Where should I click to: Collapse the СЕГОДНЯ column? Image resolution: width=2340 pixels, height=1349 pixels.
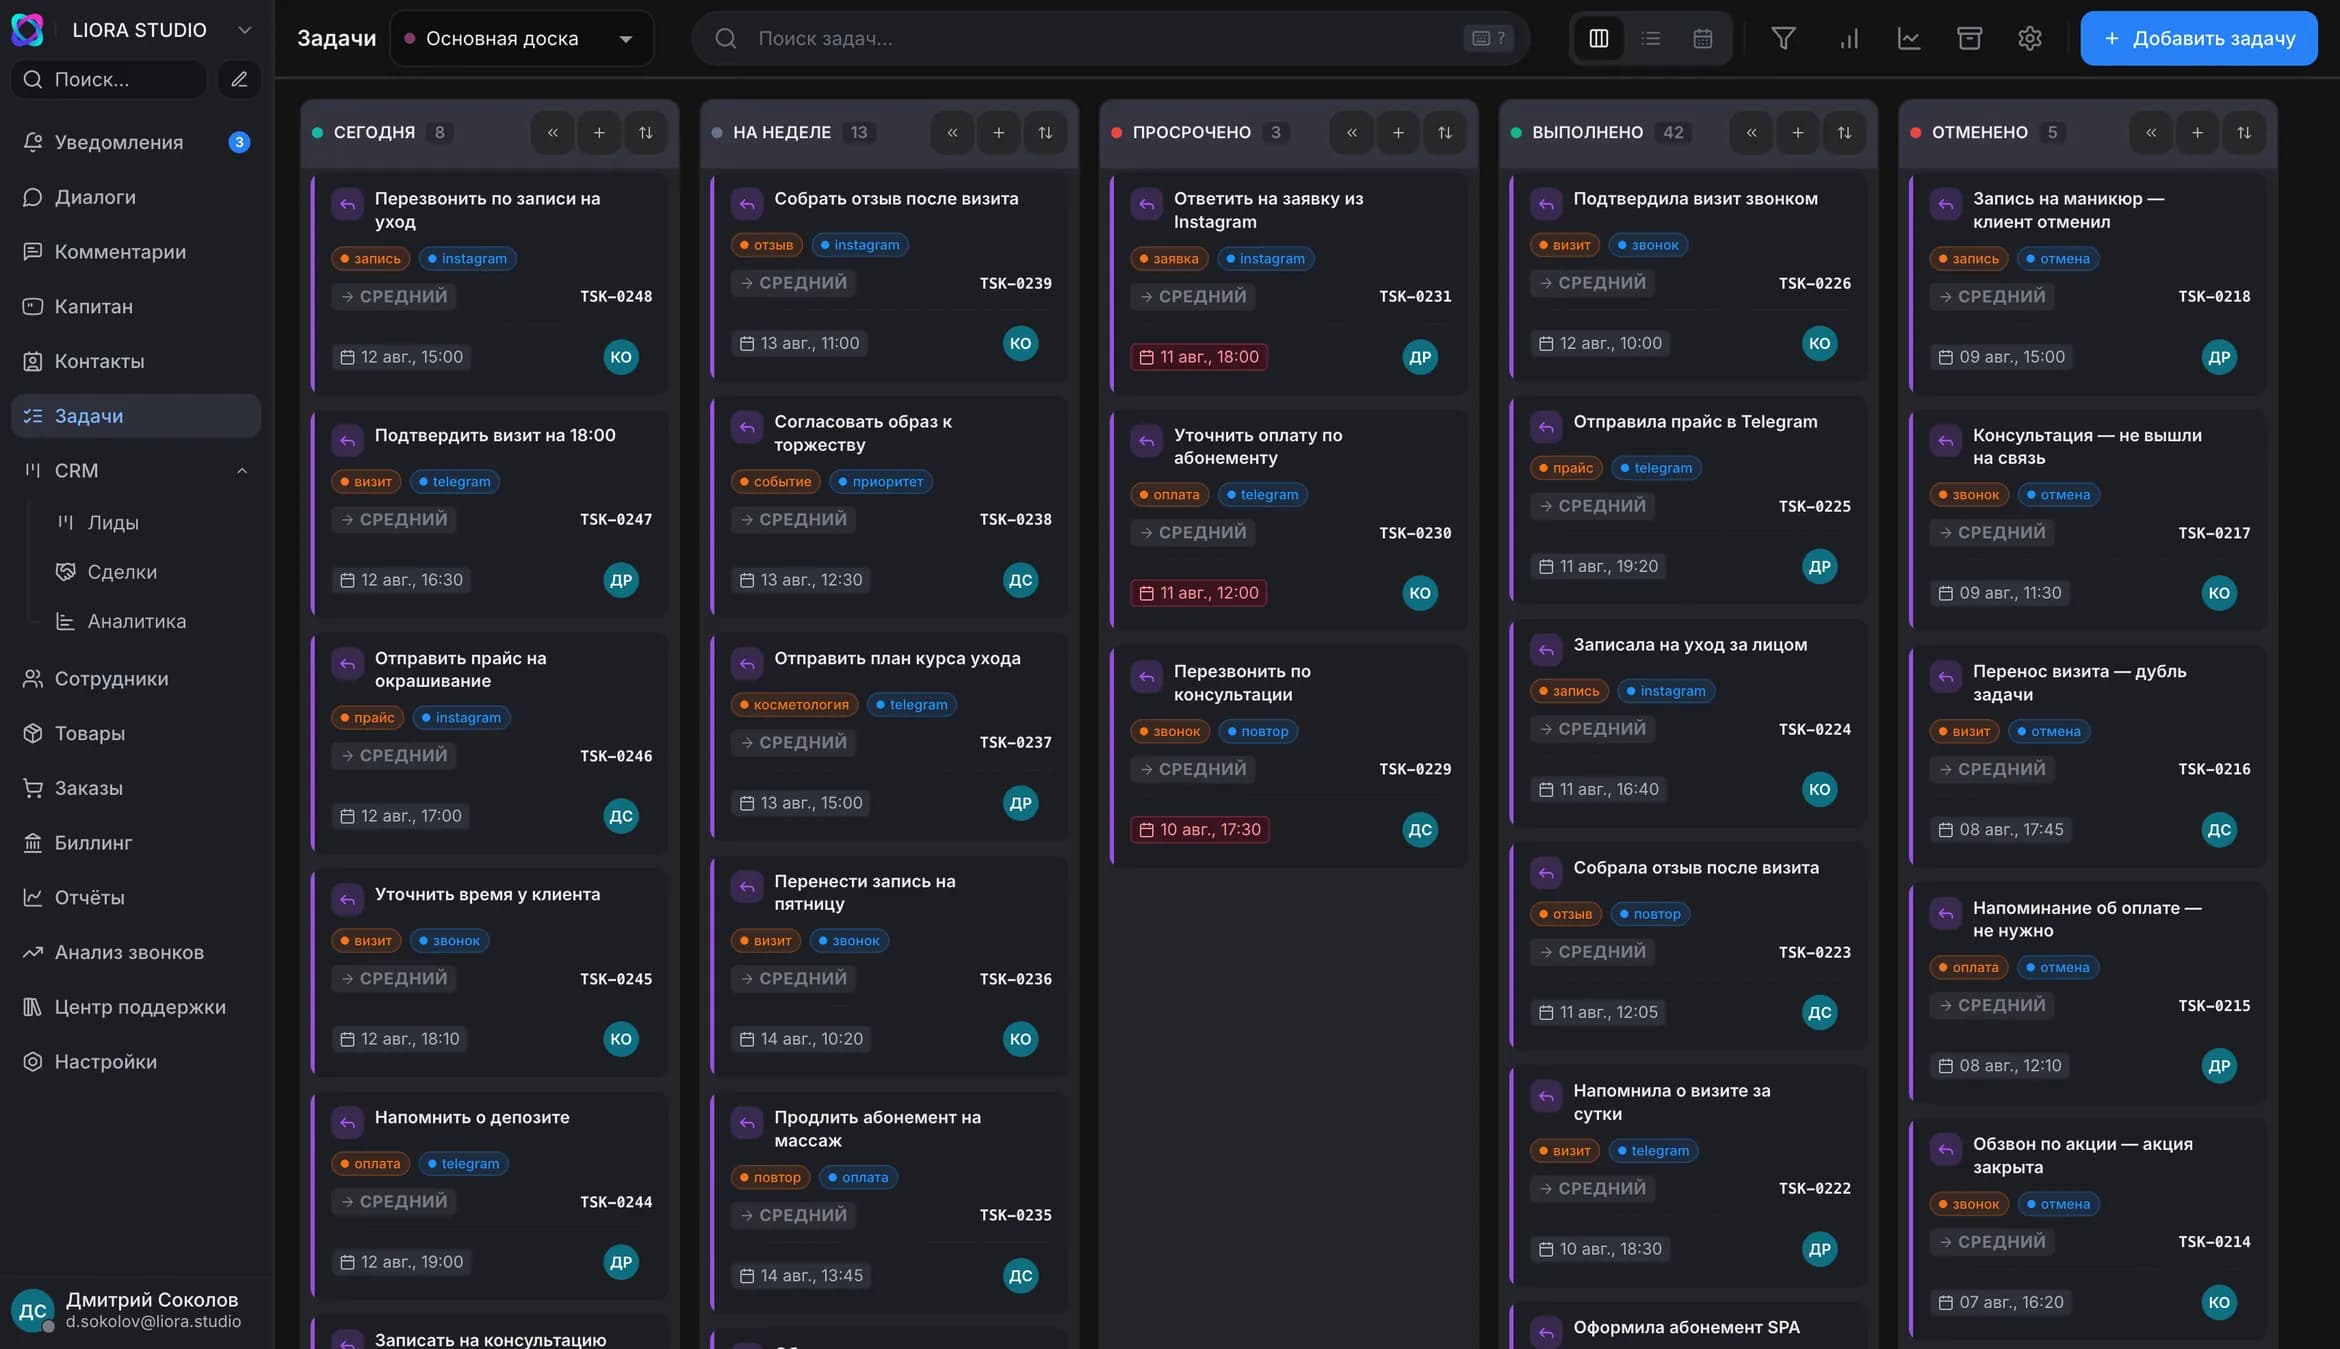pos(552,132)
